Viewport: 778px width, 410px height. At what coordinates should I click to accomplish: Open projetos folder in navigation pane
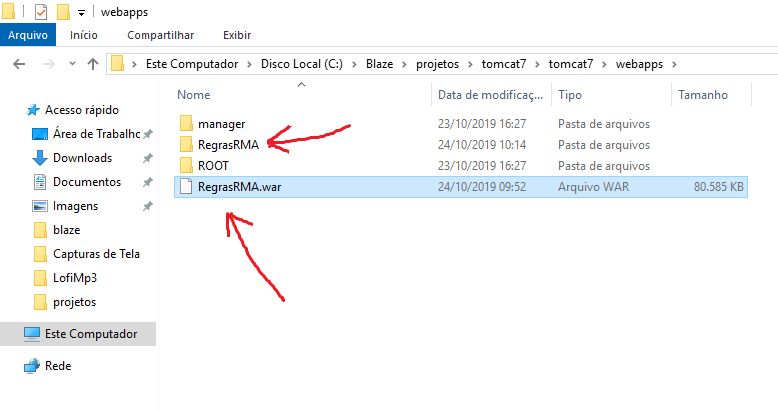pos(74,302)
